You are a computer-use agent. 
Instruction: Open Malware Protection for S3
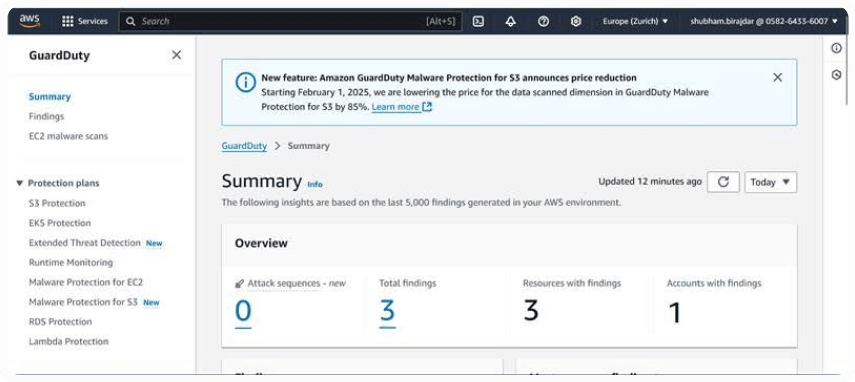(83, 302)
